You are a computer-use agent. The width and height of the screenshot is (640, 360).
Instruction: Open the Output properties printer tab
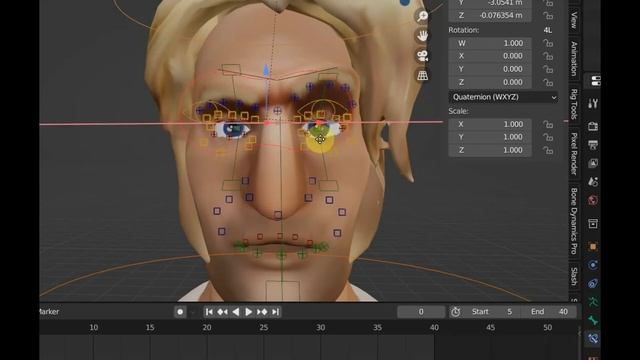click(593, 144)
